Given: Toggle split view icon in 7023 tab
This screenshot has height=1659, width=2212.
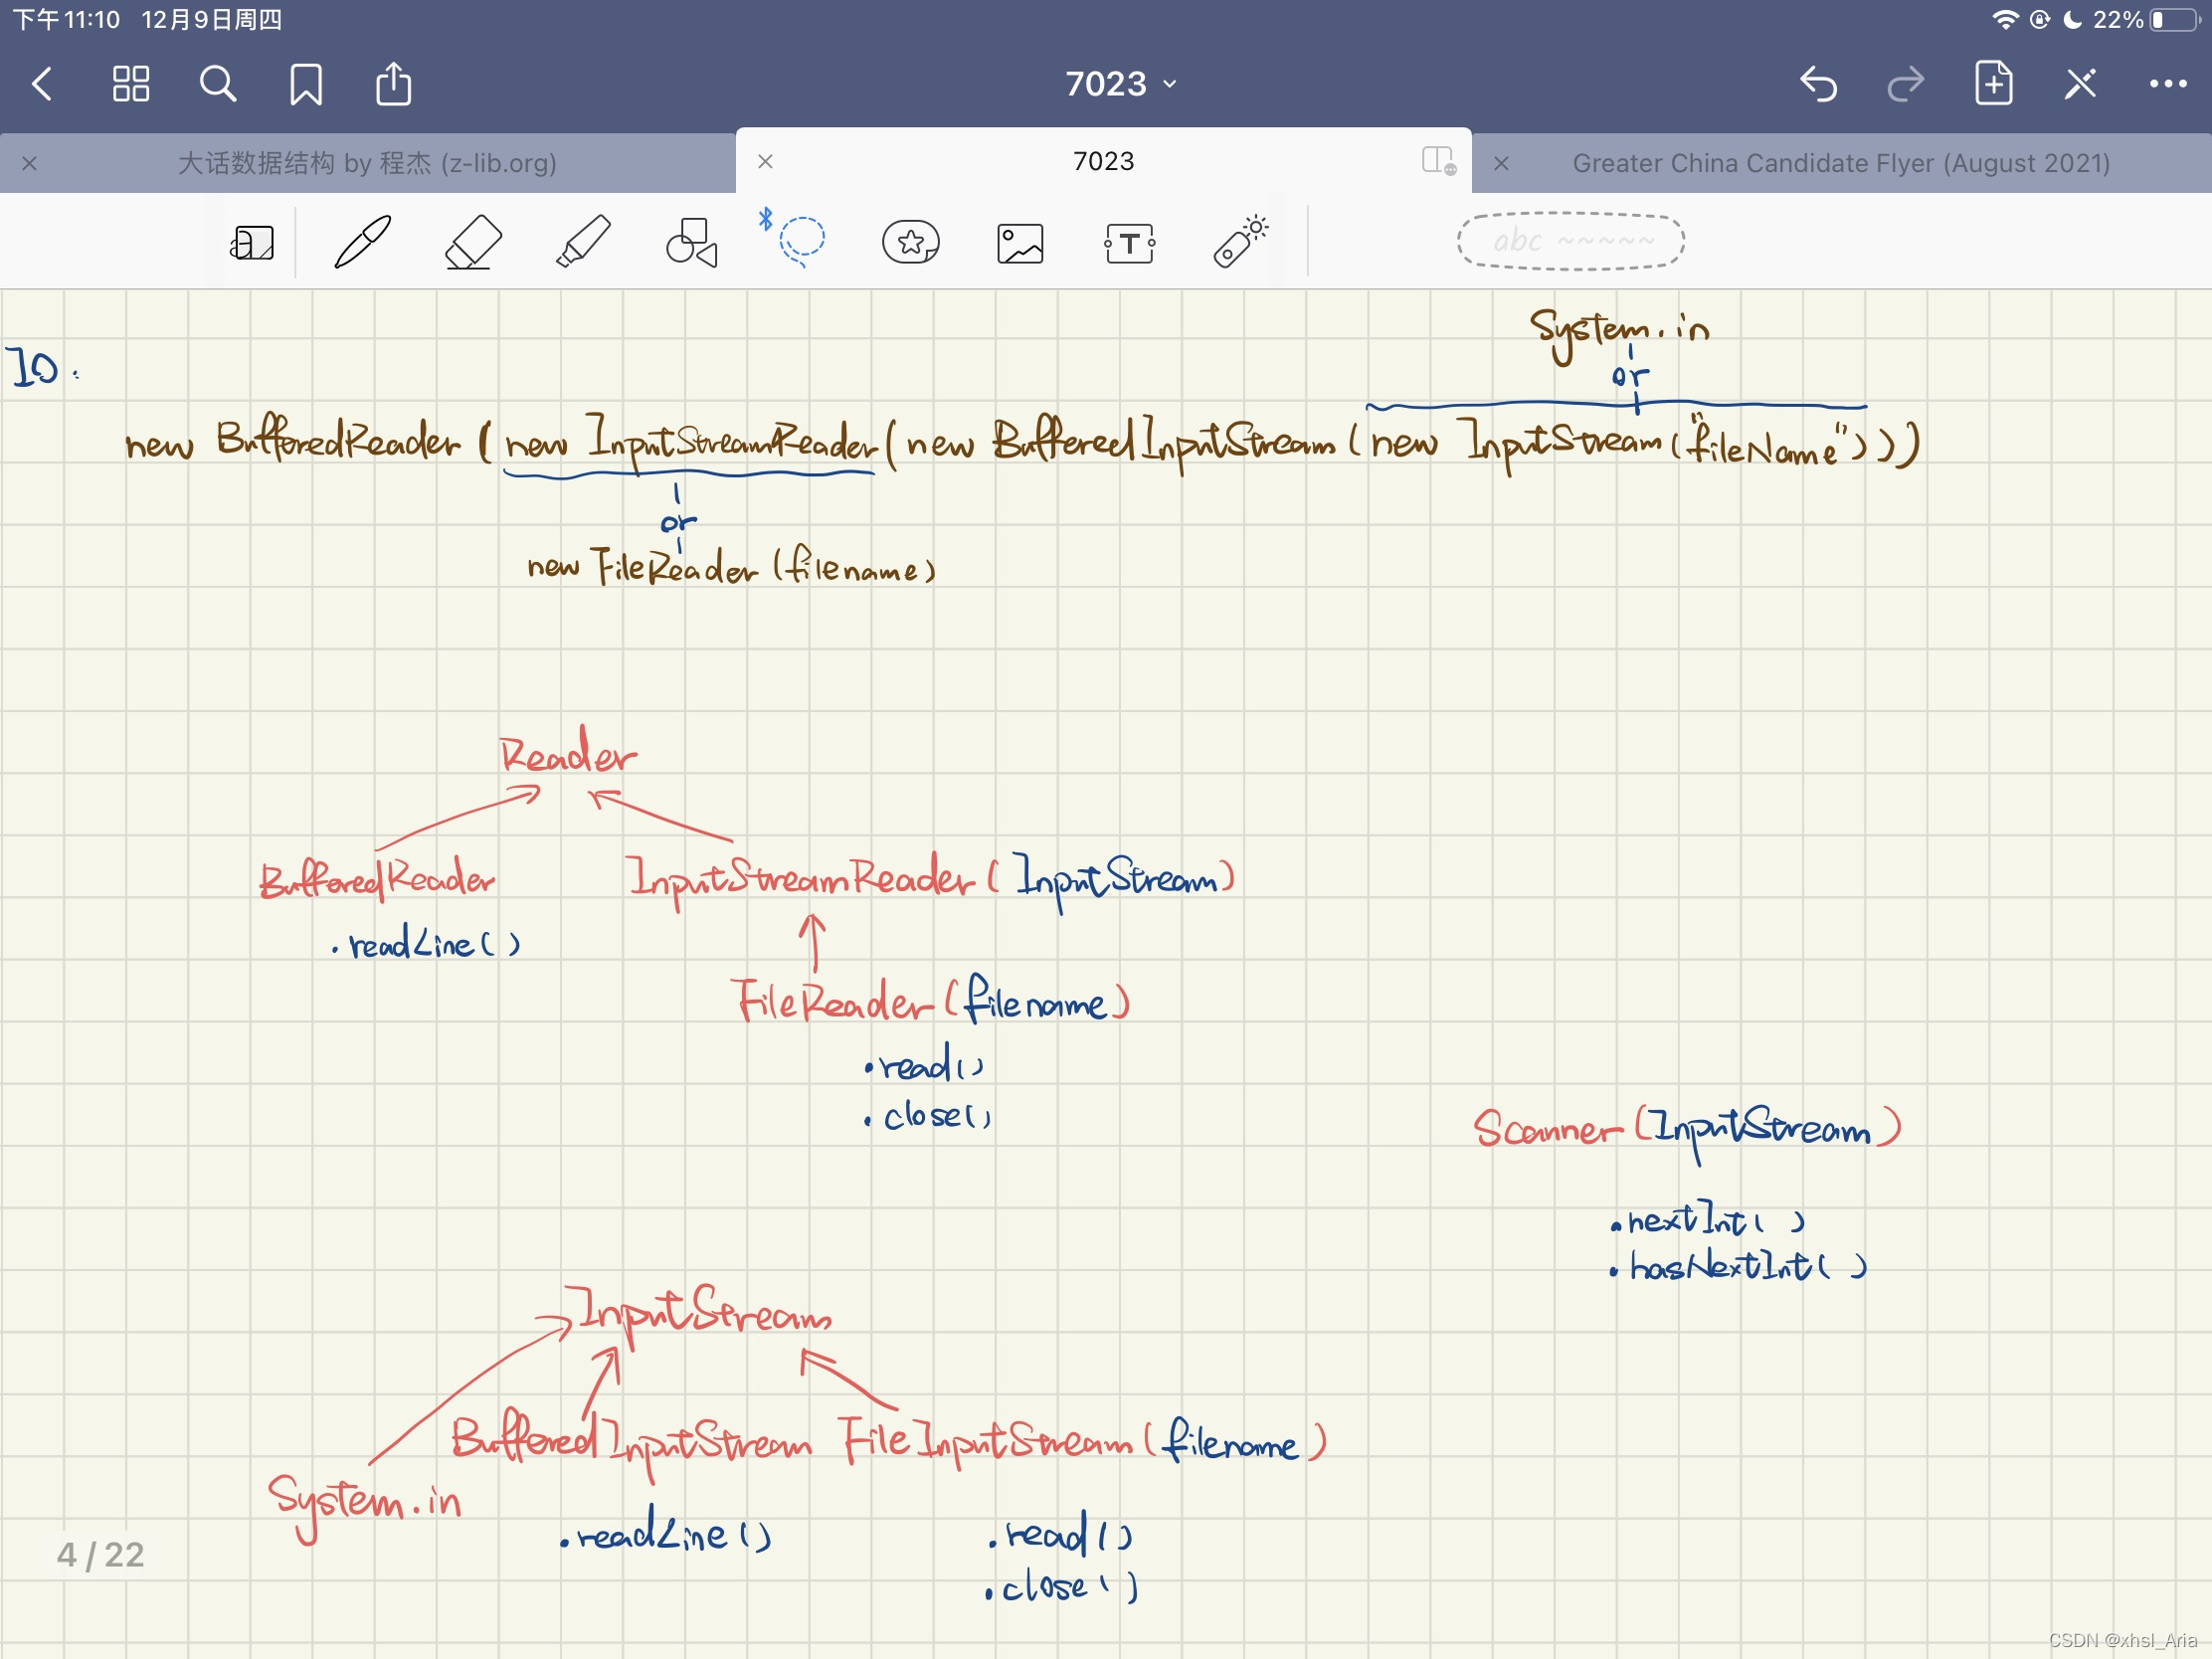Looking at the screenshot, I should 1438,160.
